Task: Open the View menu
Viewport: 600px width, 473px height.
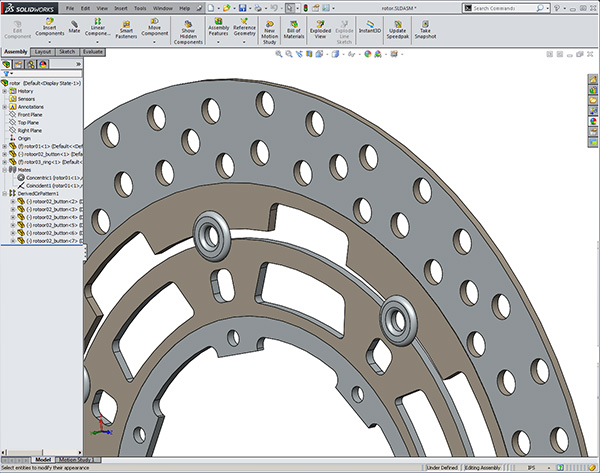Action: [102, 8]
